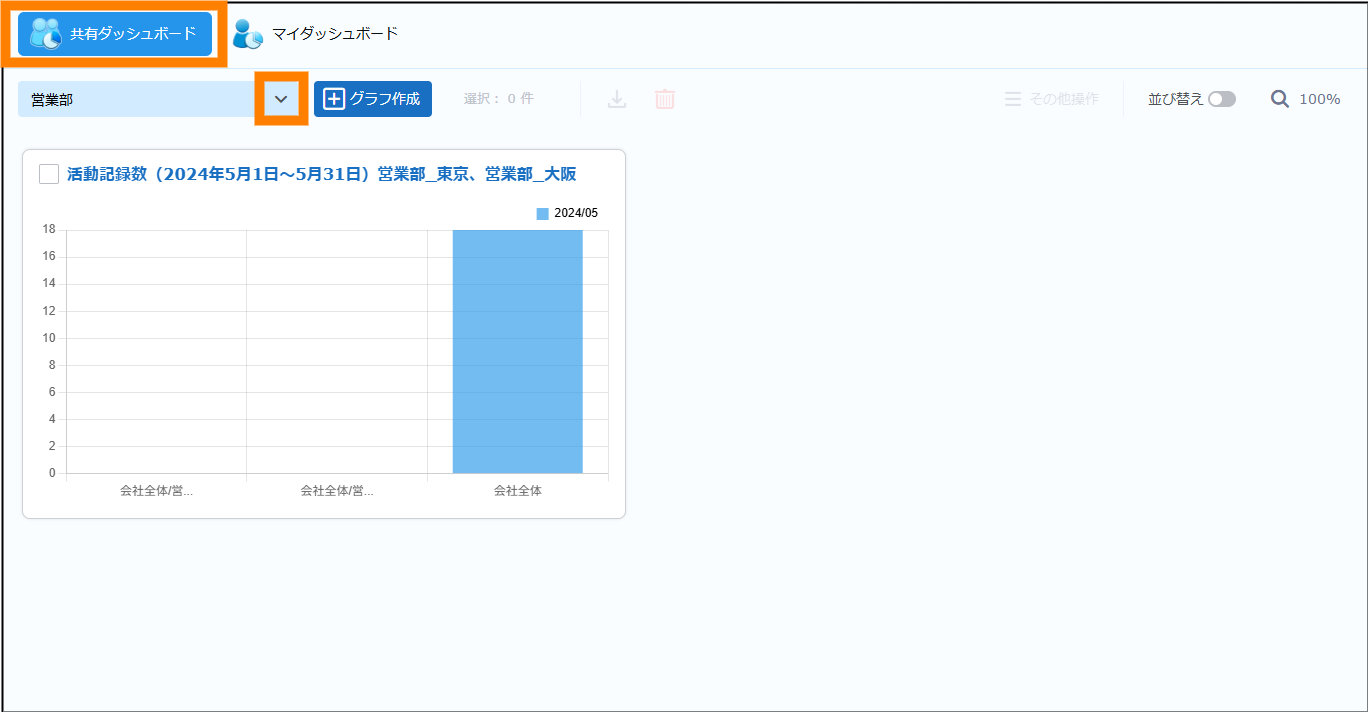Switch to the マイダッシュボード tab
Screen dimensions: 1368x712
pyautogui.click(x=335, y=34)
